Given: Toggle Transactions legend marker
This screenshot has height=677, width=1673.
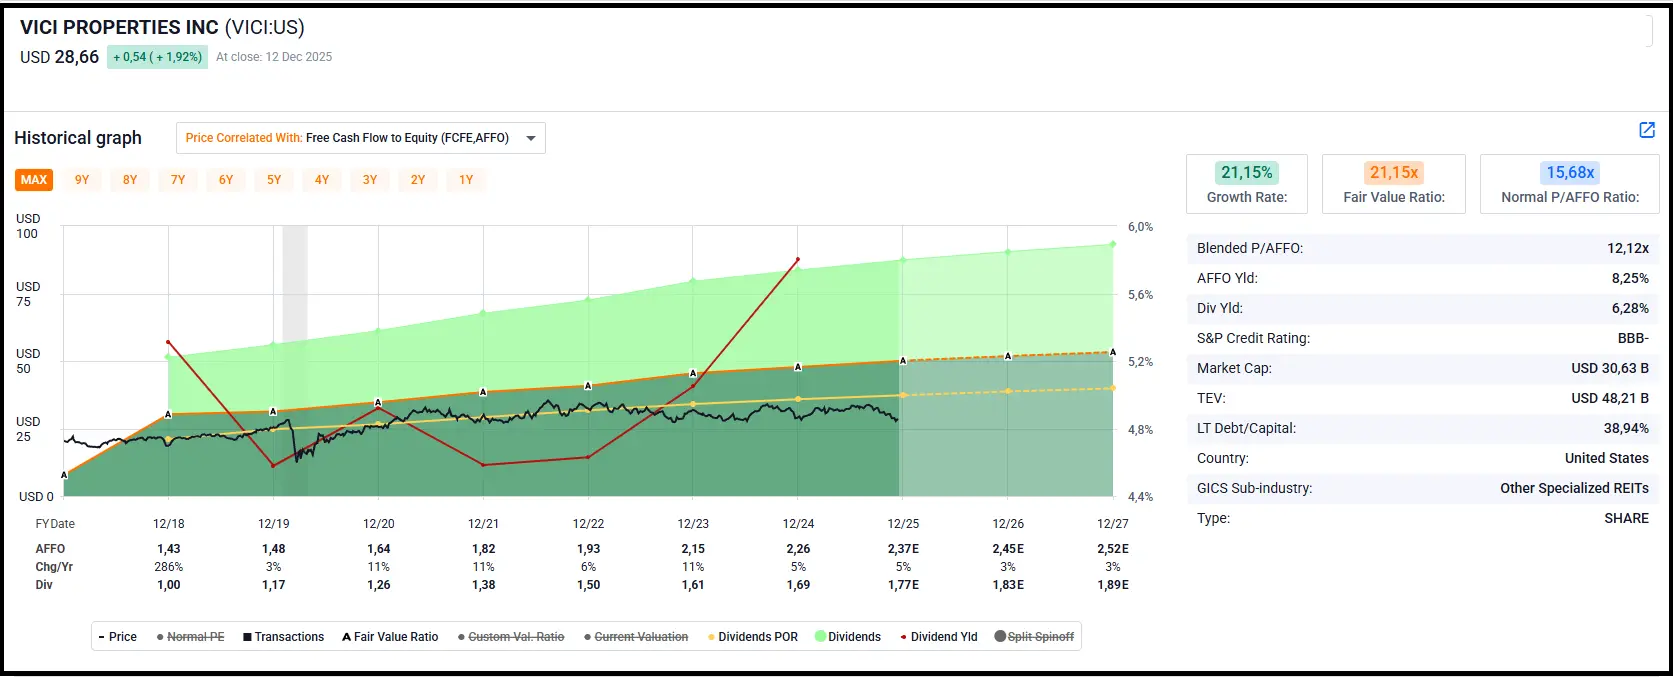Looking at the screenshot, I should tap(283, 637).
